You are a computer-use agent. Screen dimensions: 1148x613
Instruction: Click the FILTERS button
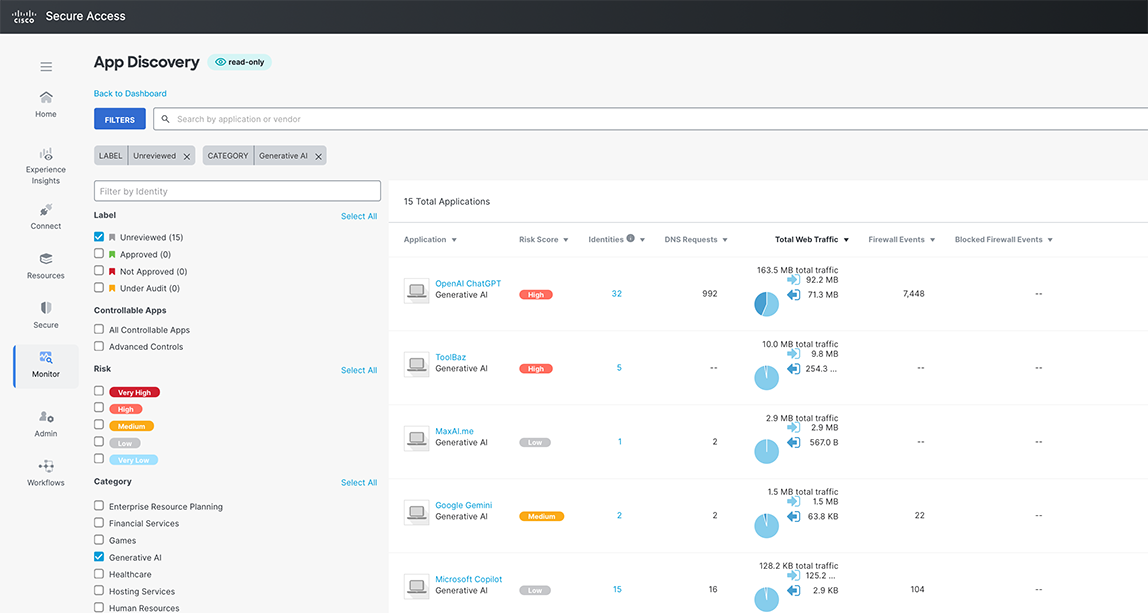click(119, 119)
